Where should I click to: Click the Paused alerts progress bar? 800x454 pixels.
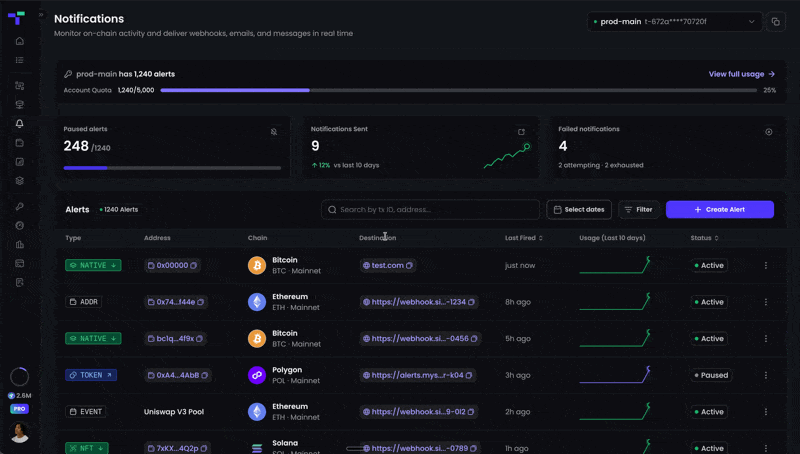172,168
